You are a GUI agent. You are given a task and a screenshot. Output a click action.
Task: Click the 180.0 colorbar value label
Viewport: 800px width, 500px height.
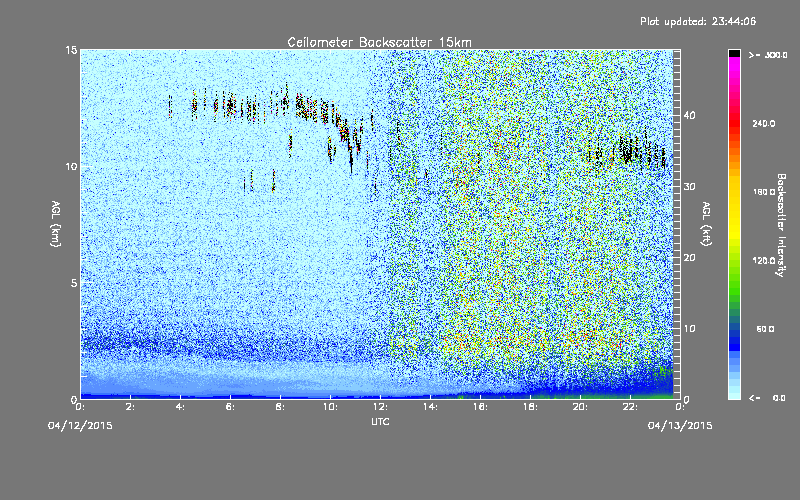tap(764, 192)
